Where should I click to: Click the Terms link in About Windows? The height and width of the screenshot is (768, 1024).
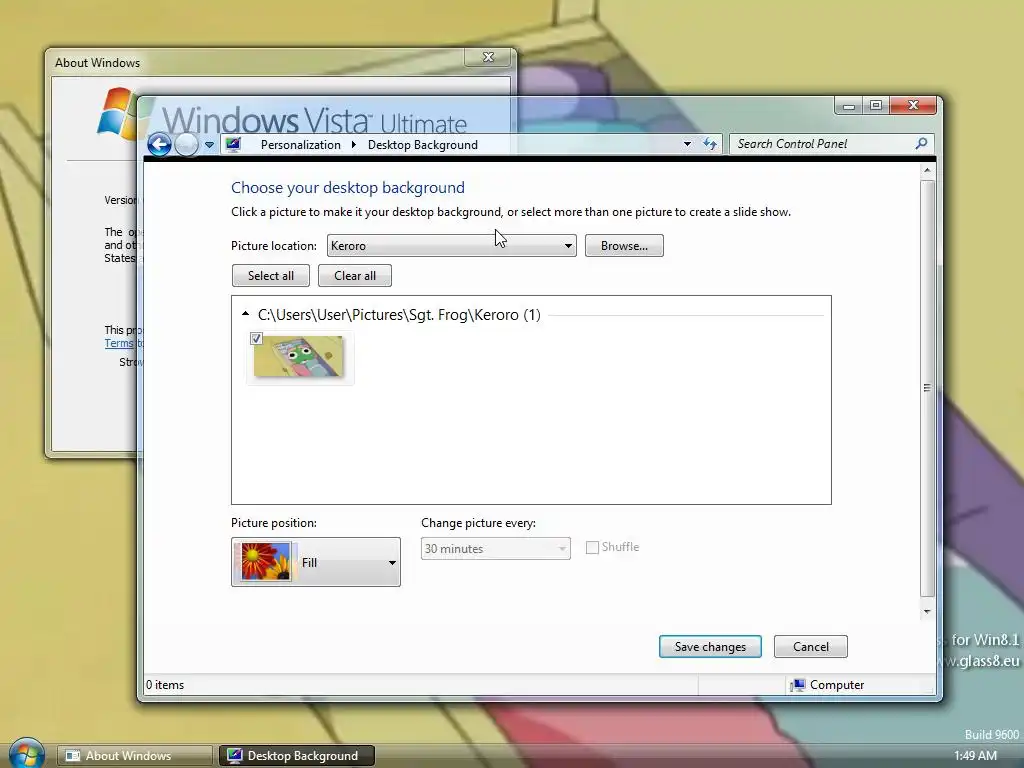[119, 344]
